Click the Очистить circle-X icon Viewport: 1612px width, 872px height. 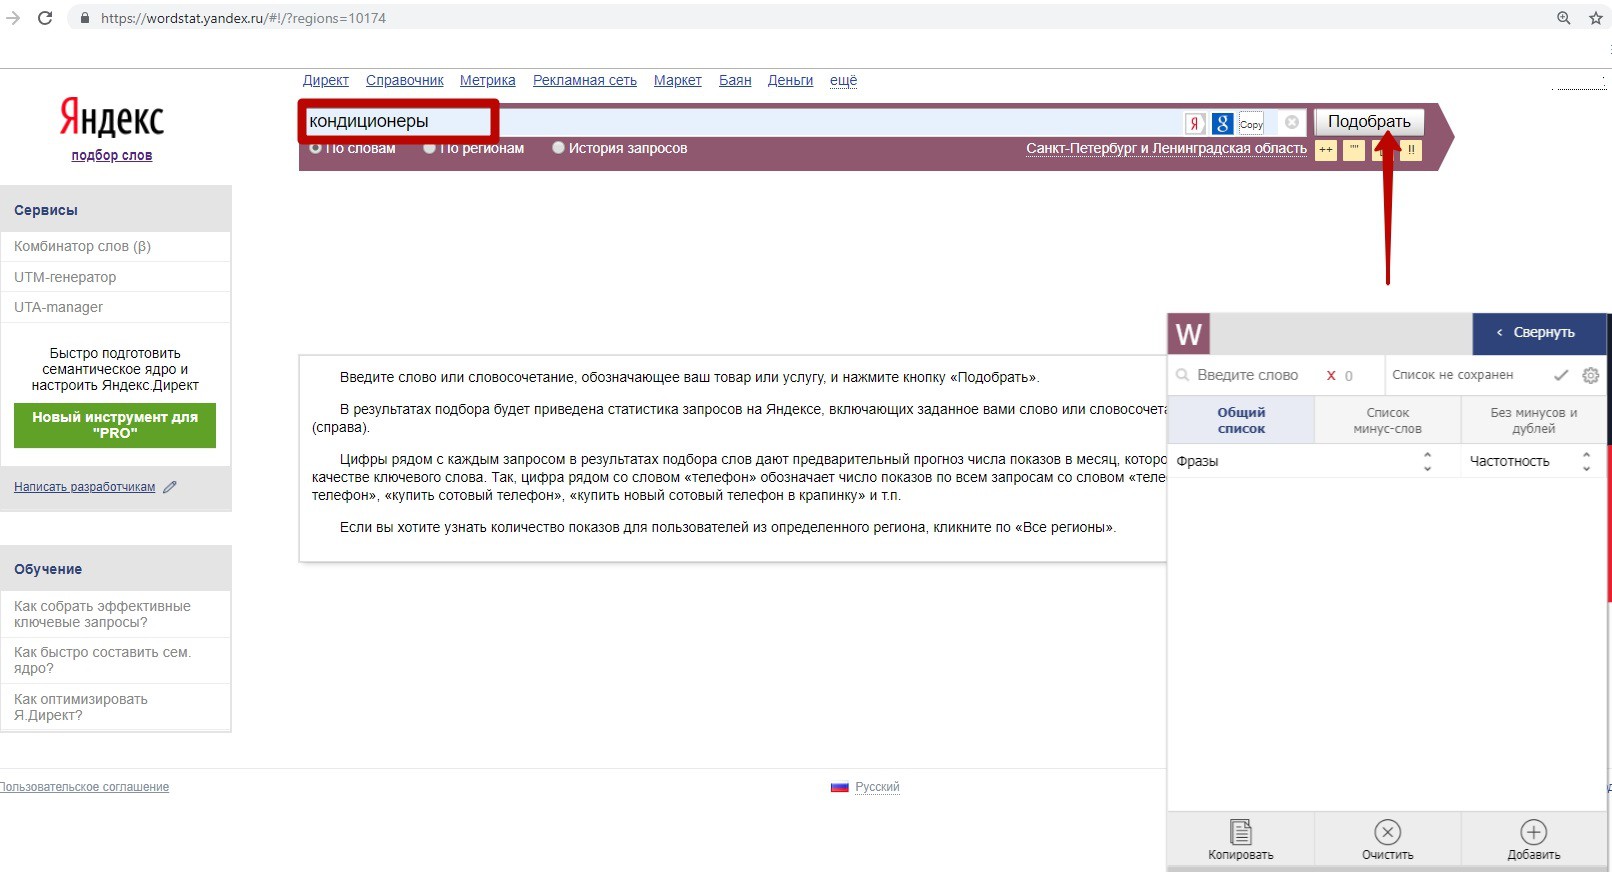coord(1388,832)
